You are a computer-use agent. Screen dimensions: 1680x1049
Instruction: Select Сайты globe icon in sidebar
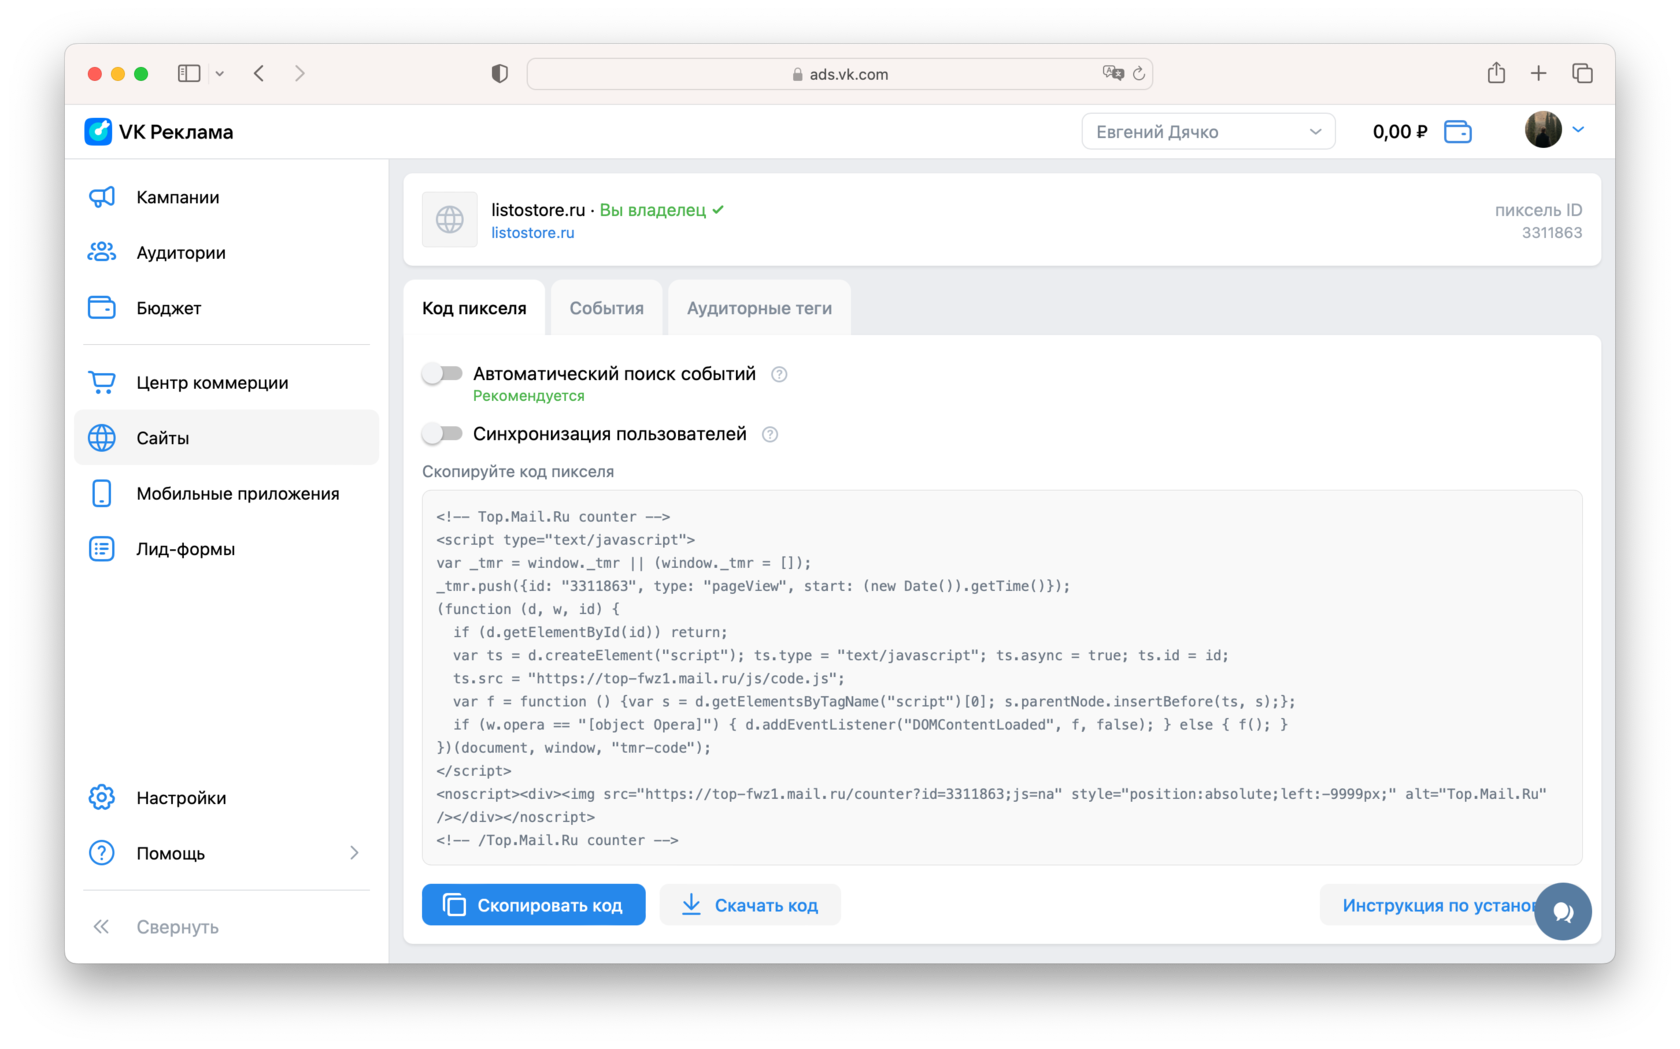click(x=102, y=438)
